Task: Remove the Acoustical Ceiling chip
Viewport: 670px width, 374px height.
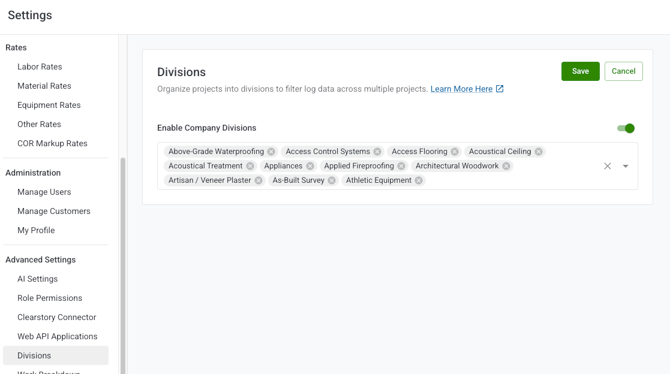Action: pos(538,152)
